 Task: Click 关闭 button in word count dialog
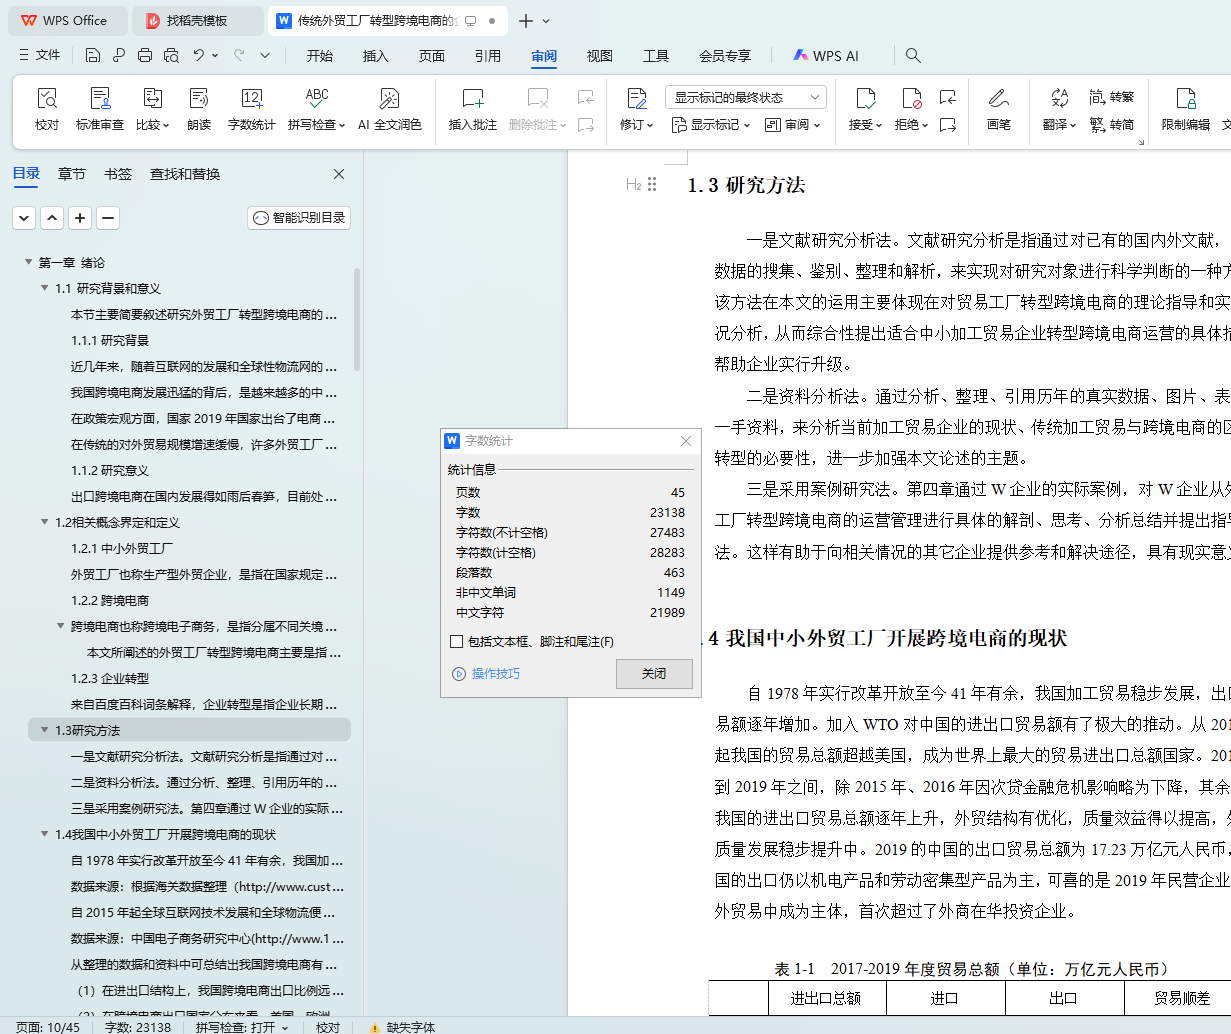(x=654, y=674)
